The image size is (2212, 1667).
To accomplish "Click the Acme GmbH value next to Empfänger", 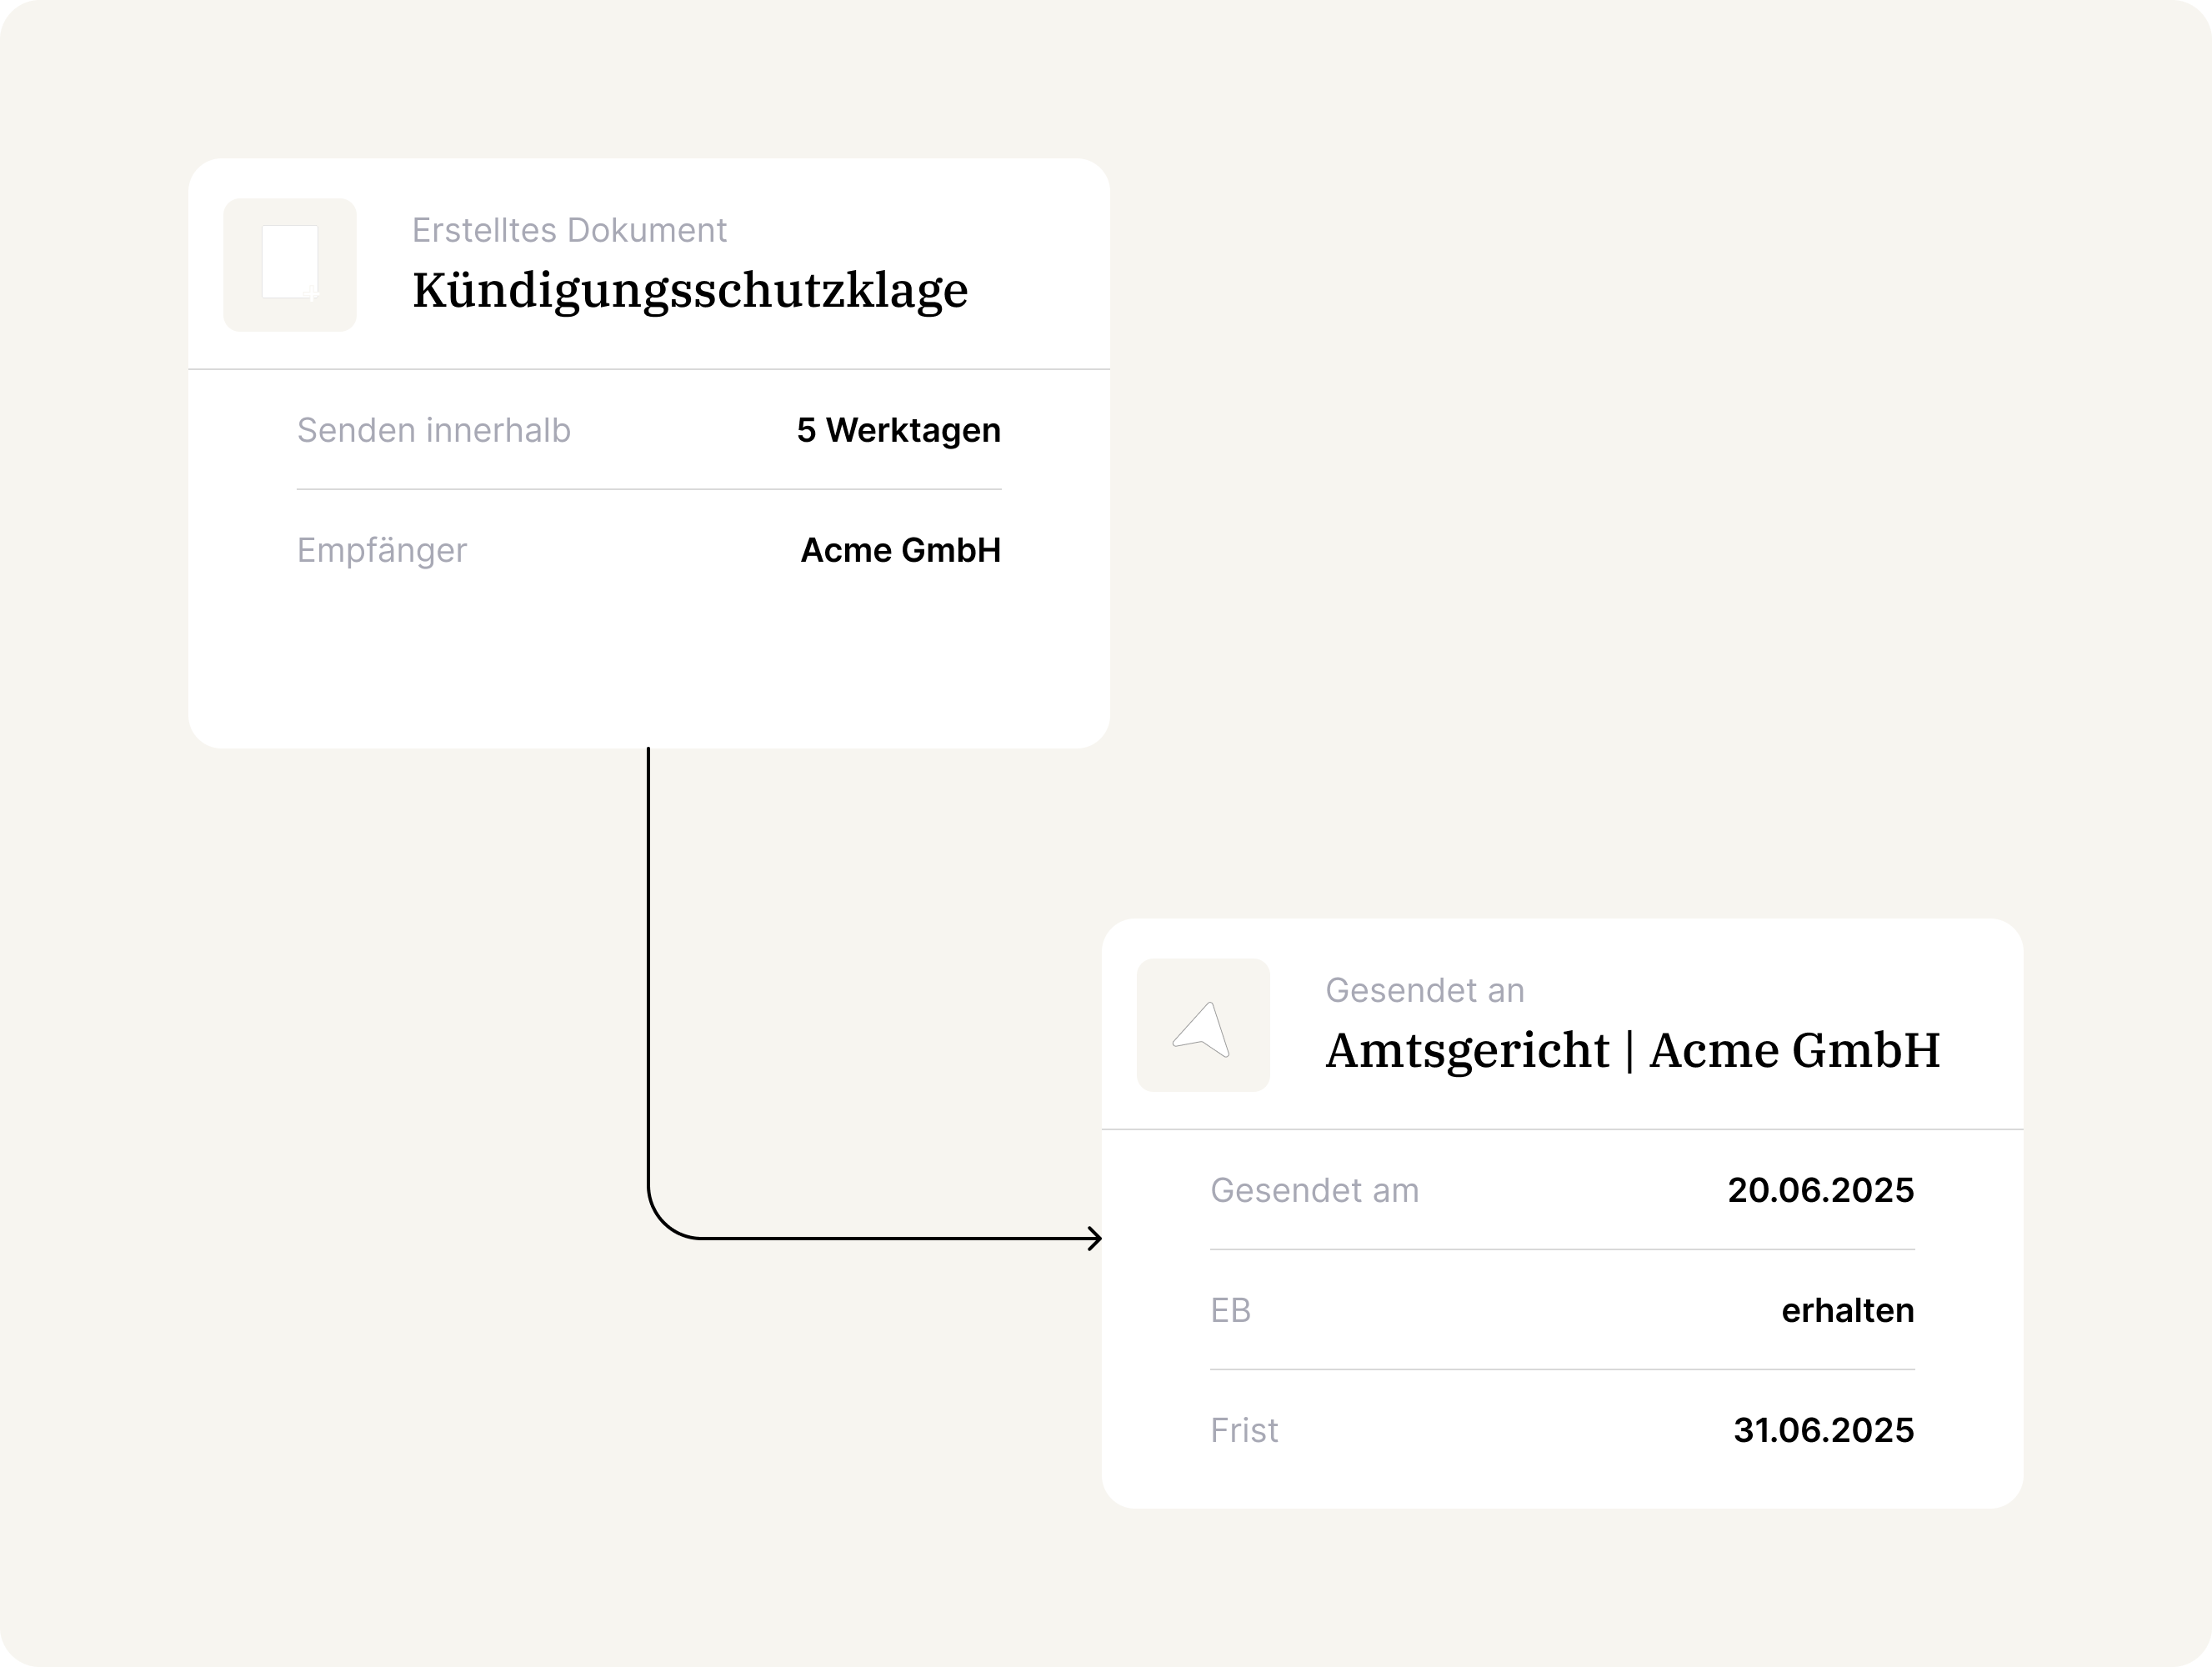I will [900, 550].
